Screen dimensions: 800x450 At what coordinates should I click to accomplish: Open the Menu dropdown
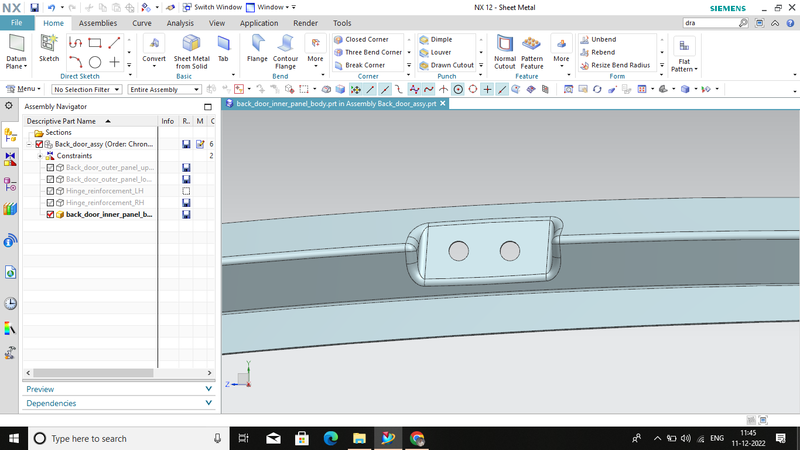24,89
